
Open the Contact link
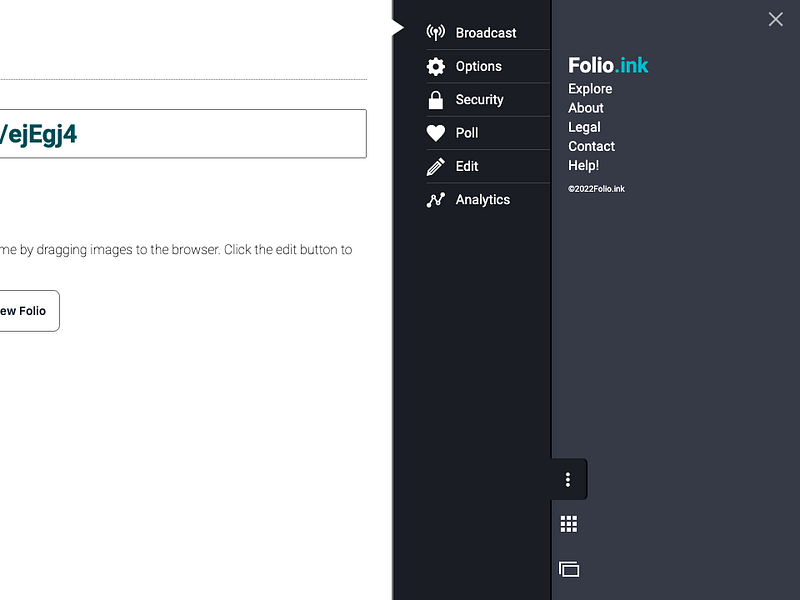pos(591,146)
